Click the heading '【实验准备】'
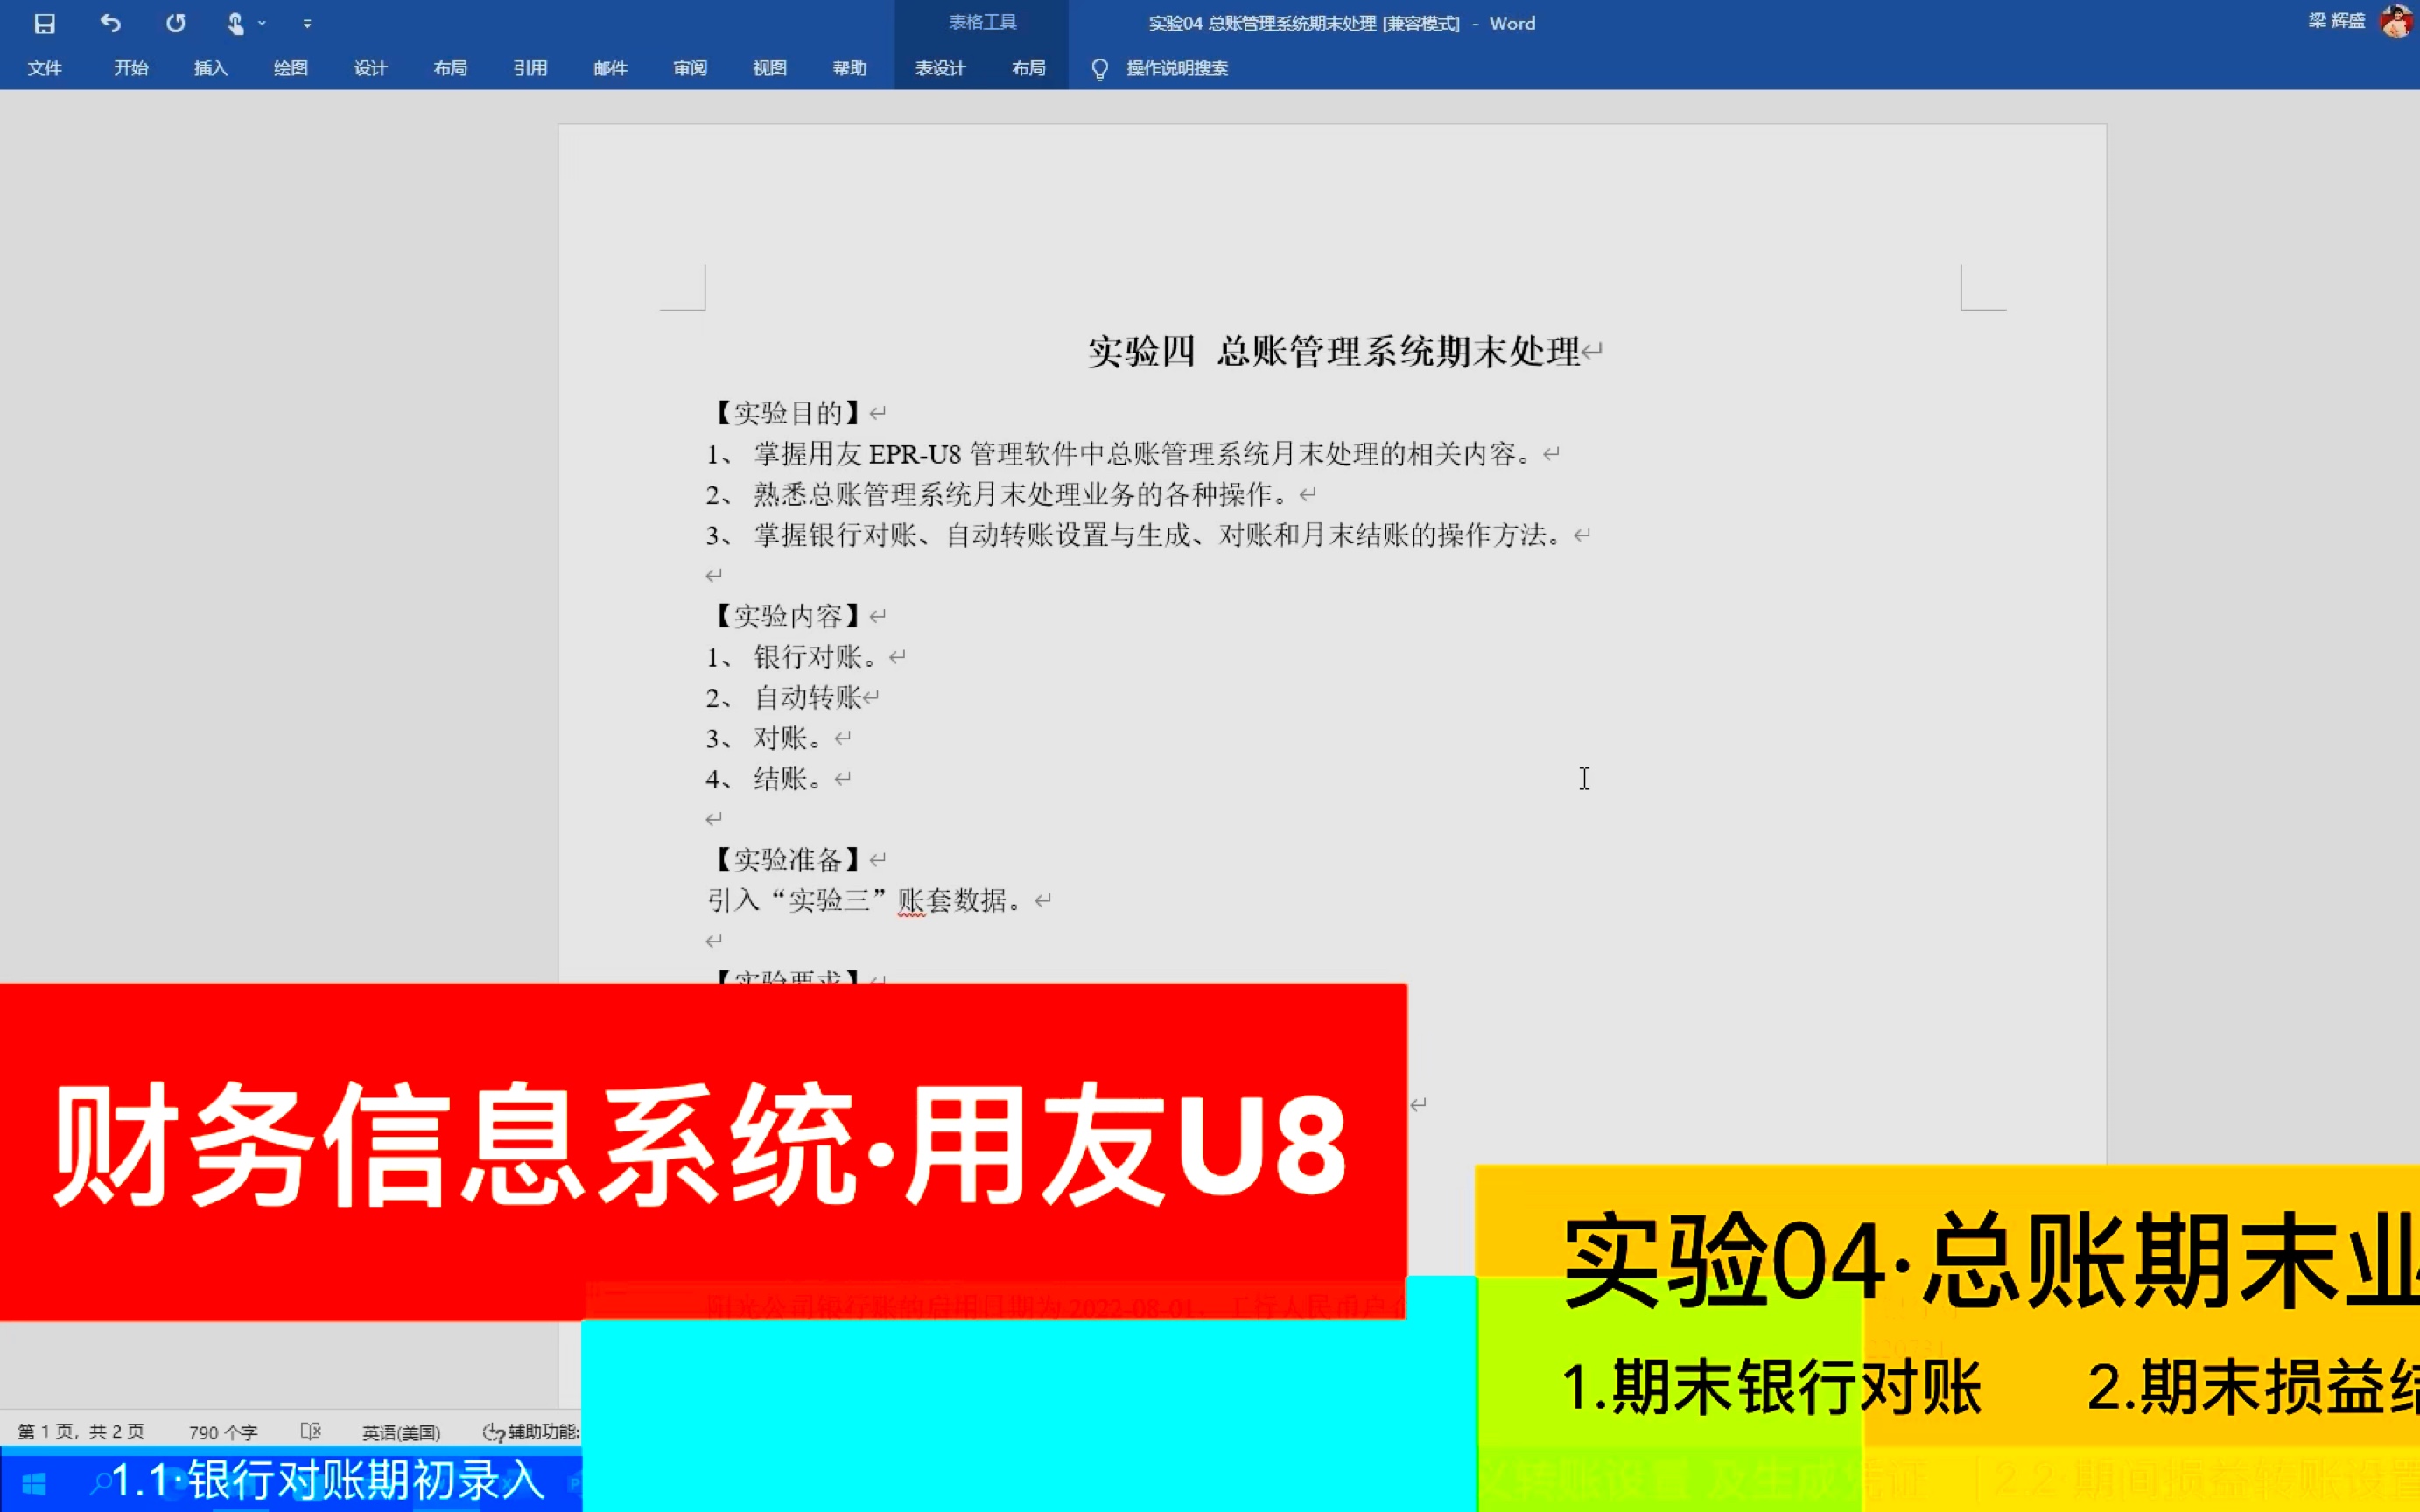The height and width of the screenshot is (1512, 2420). [786, 859]
